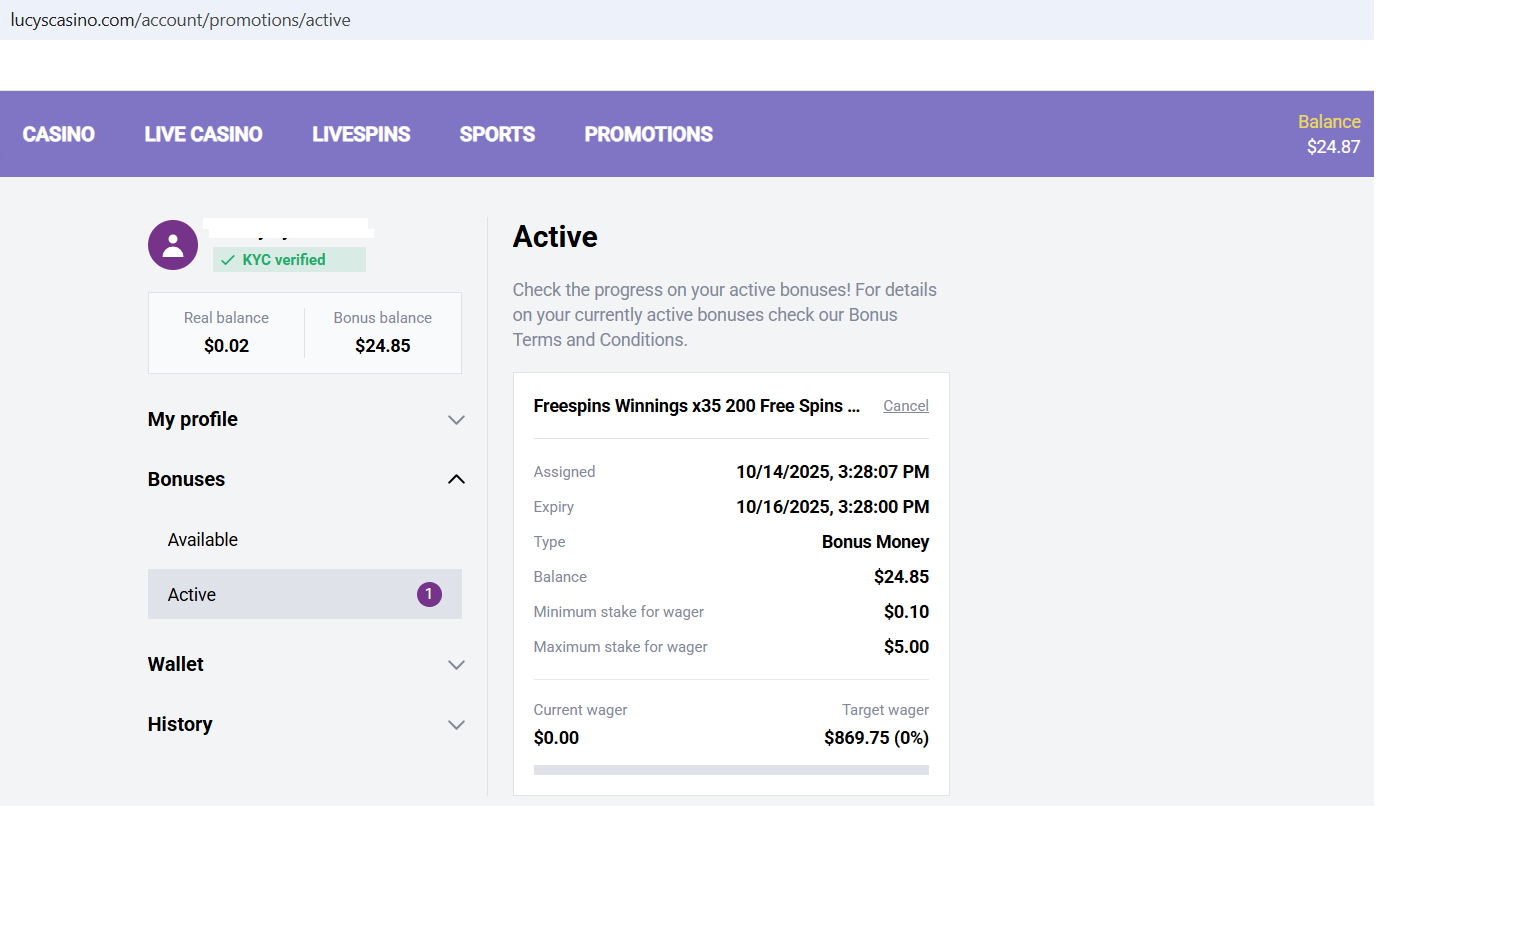Select Available under Bonuses

point(203,540)
